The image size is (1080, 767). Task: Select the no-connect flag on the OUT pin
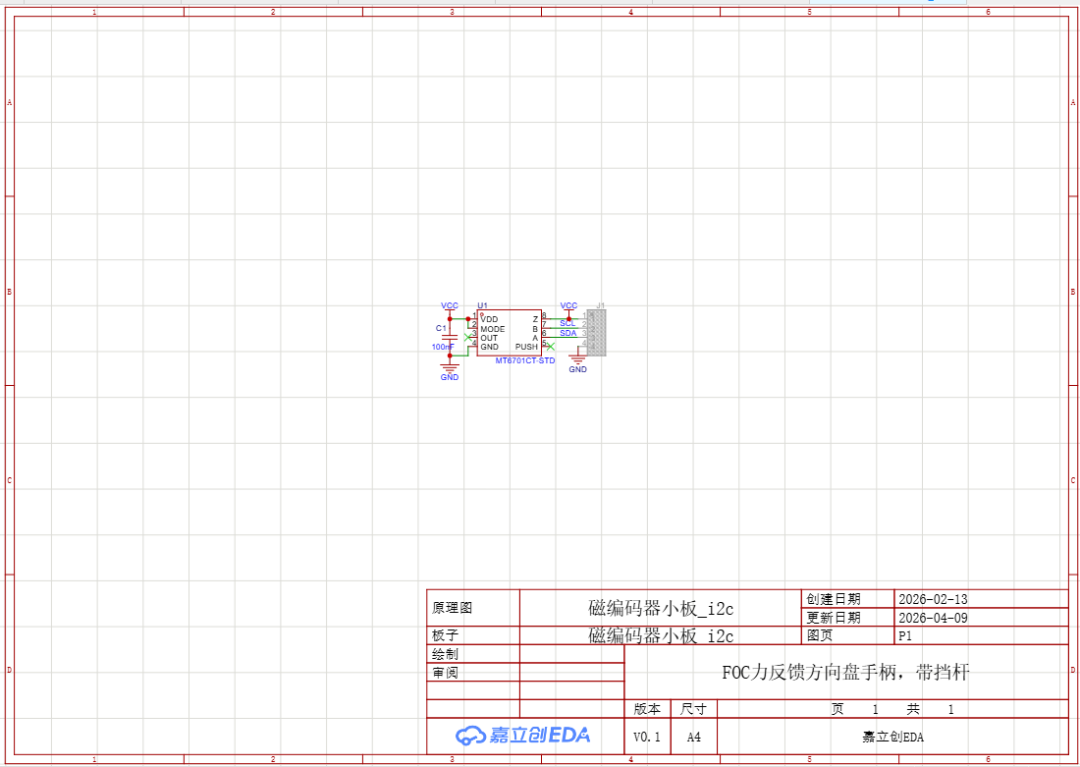pyautogui.click(x=468, y=337)
